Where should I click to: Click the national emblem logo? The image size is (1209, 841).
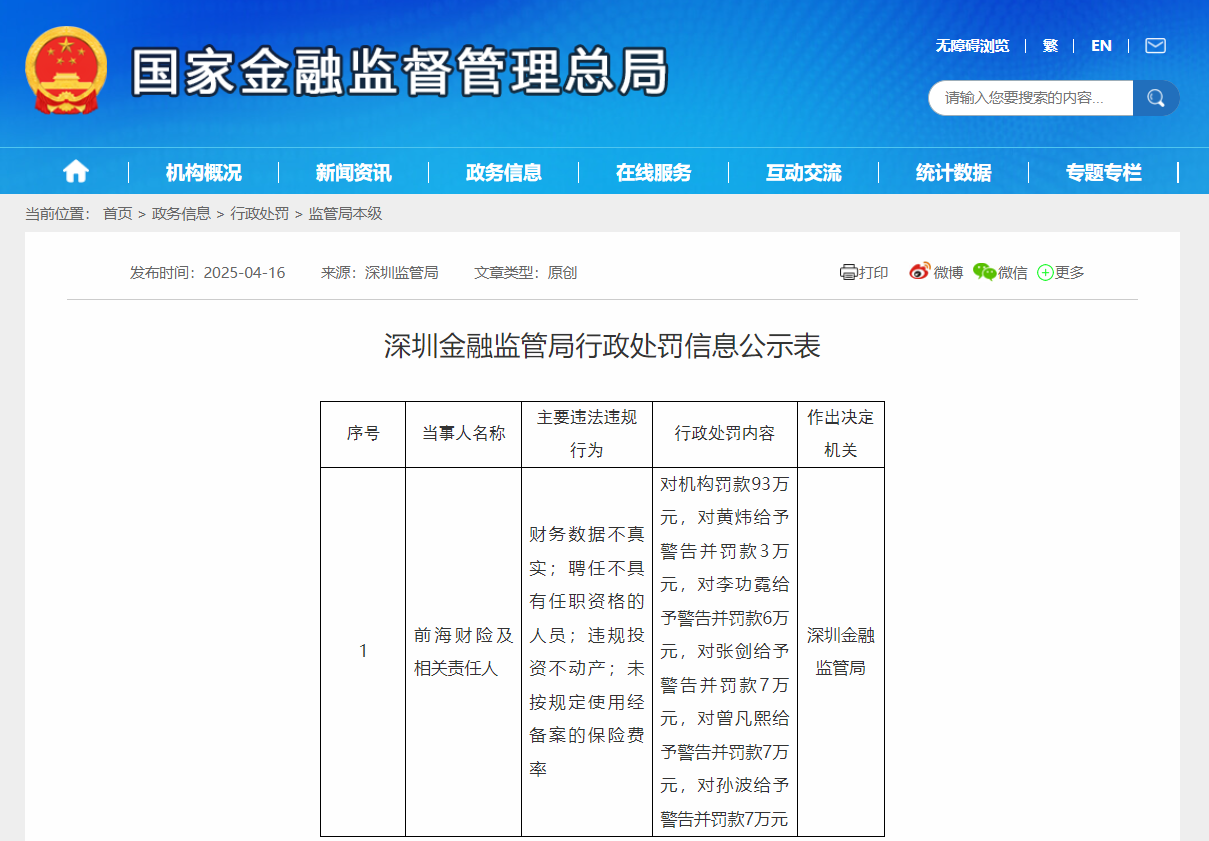66,71
